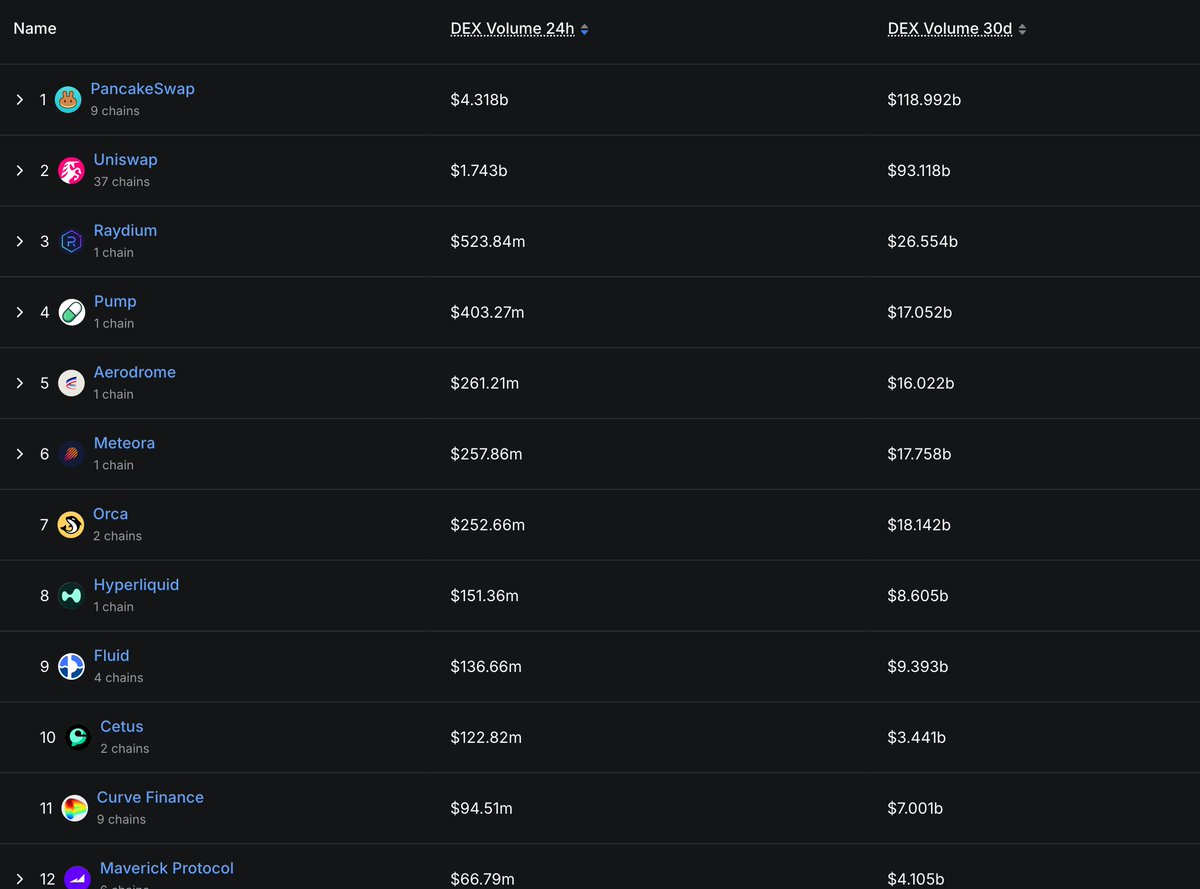Expand the Pump row
The height and width of the screenshot is (889, 1200).
[x=20, y=313]
